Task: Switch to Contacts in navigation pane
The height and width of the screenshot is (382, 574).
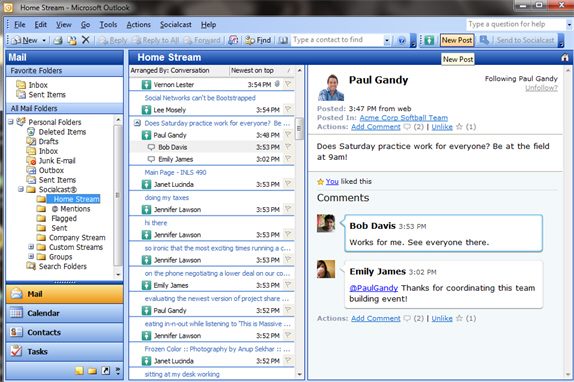Action: pos(64,332)
